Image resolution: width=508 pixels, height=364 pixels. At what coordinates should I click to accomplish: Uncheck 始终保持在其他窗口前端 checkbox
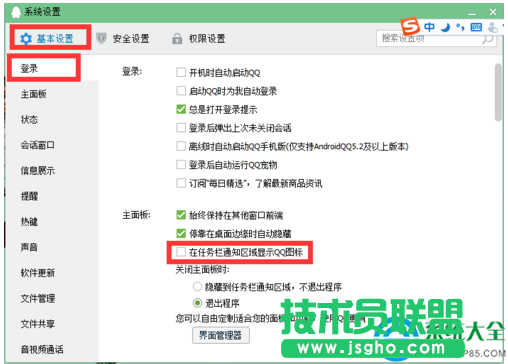(181, 215)
